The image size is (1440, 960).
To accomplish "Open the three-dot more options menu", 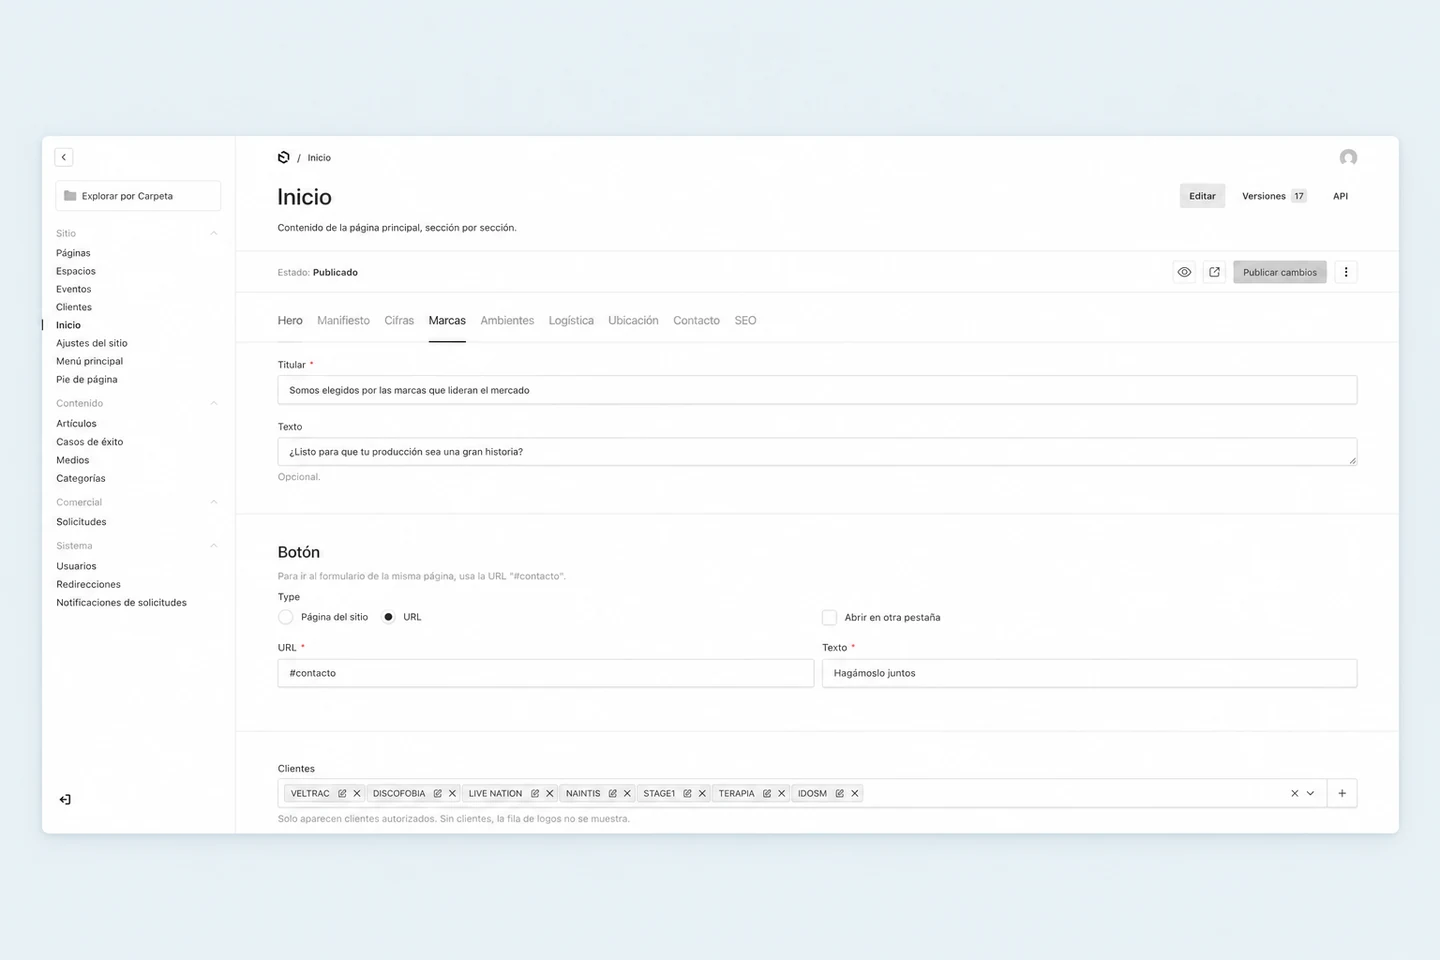I will (1346, 272).
